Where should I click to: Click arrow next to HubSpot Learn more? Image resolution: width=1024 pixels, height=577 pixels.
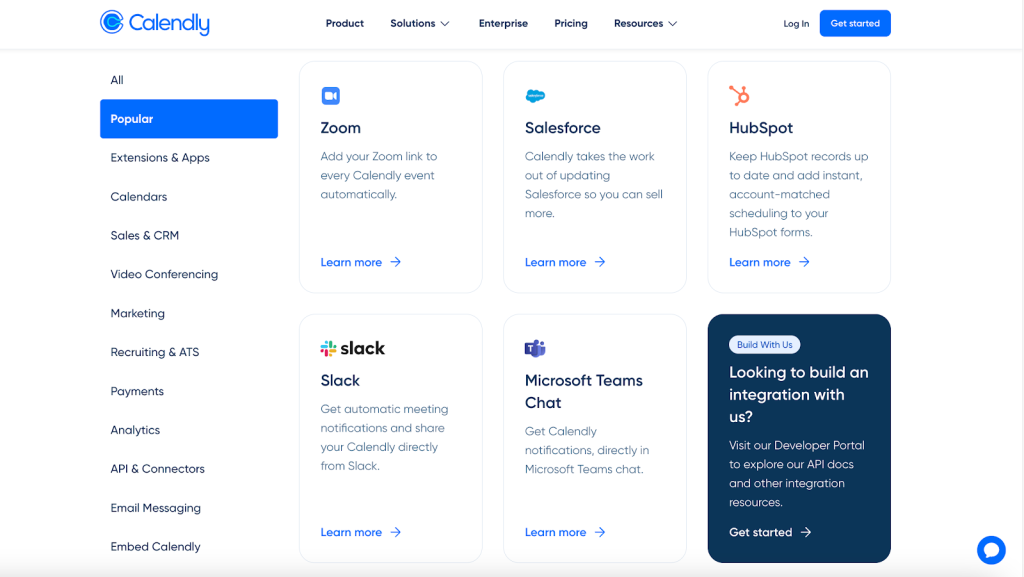(805, 262)
